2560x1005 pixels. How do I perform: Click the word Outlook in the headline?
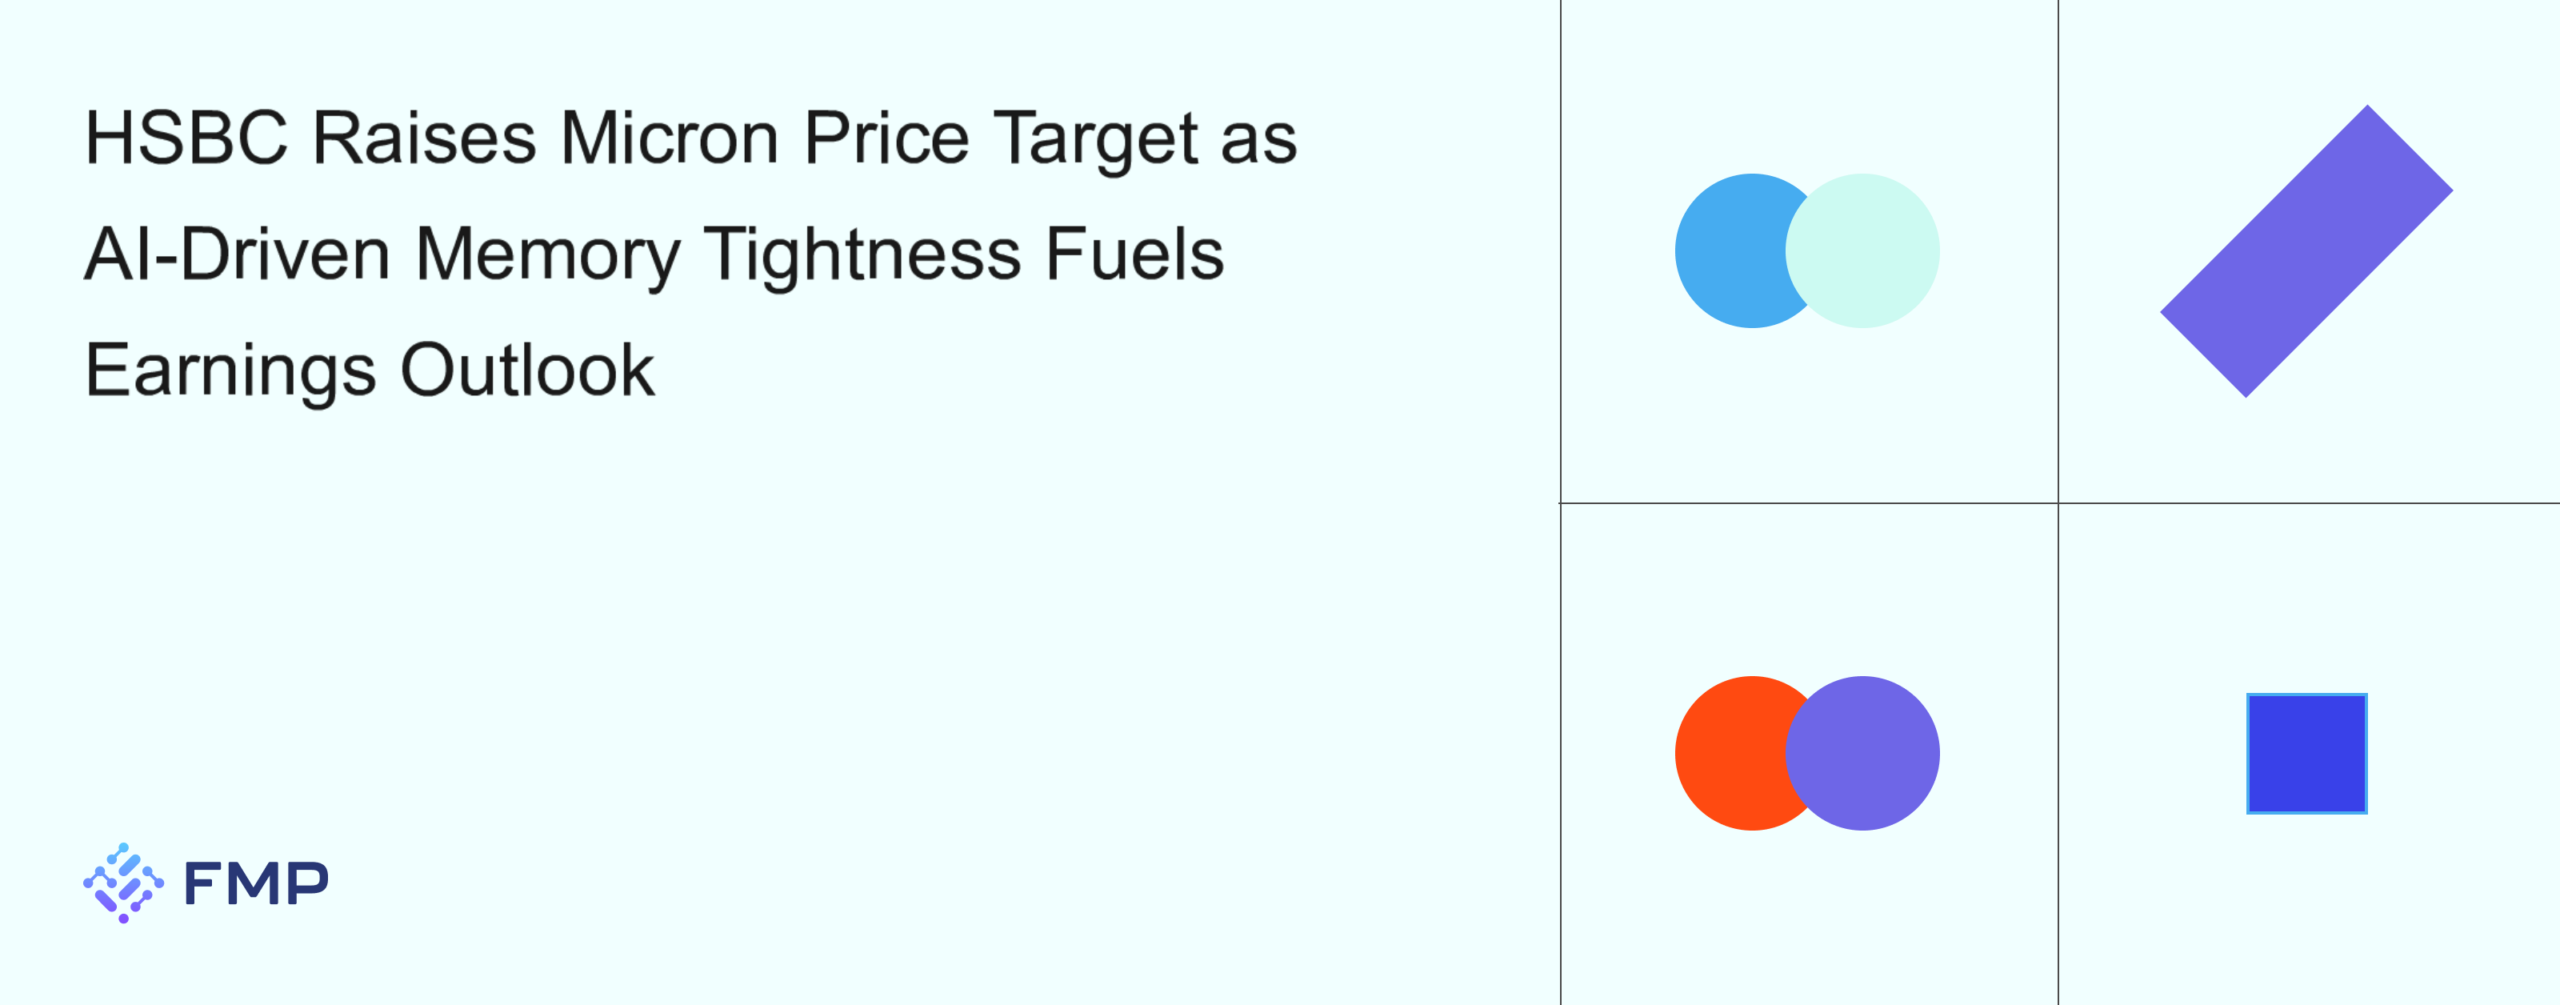(527, 371)
